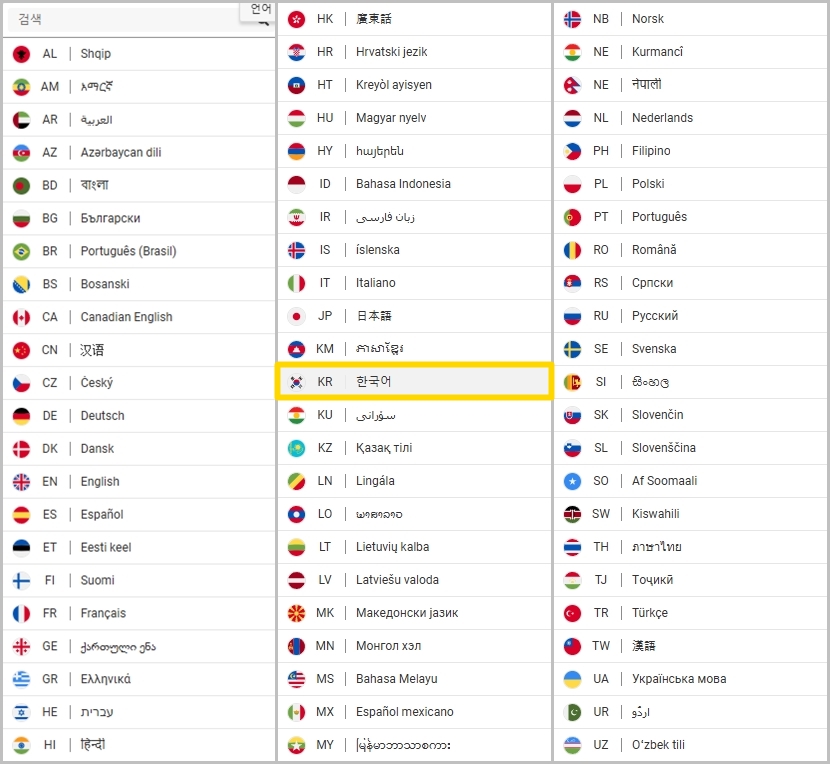
Task: Select Deutsch from the language list
Action: tap(139, 416)
